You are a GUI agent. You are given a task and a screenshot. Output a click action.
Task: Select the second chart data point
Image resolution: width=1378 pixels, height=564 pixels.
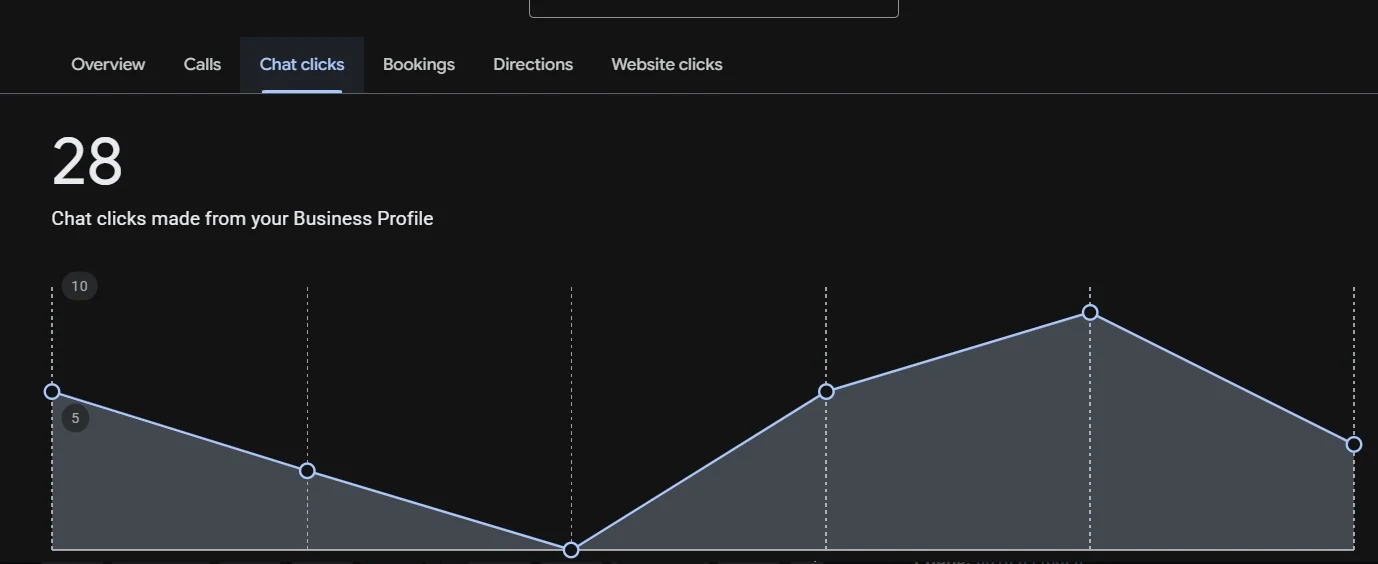(307, 470)
